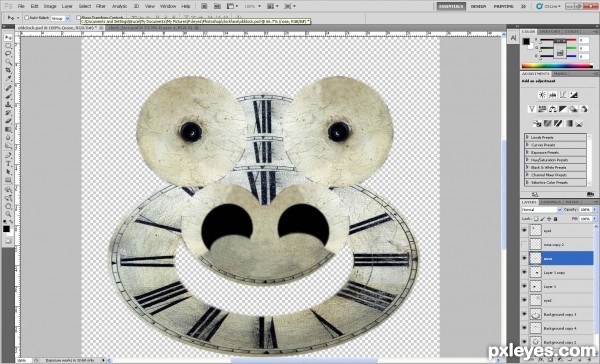
Task: Open the Filter menu
Action: (x=101, y=6)
